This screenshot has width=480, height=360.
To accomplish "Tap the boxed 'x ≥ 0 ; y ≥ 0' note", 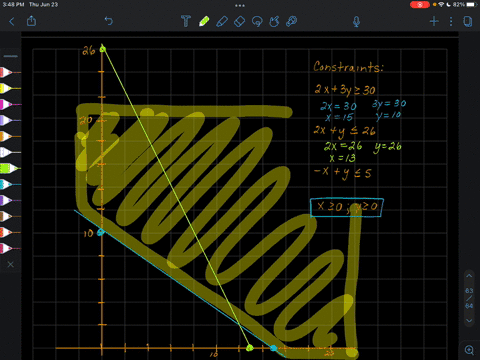I will coord(347,207).
